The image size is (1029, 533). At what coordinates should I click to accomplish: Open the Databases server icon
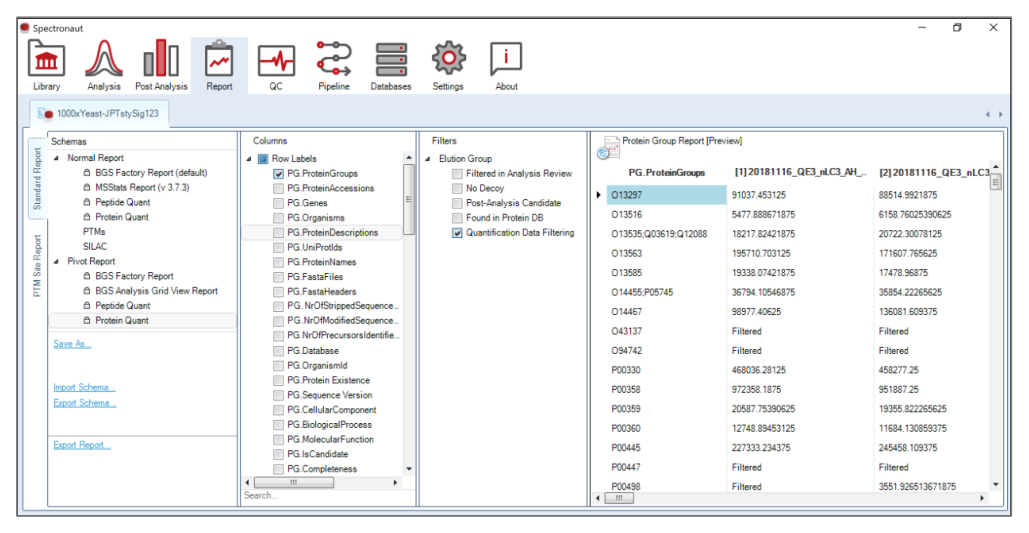(391, 60)
